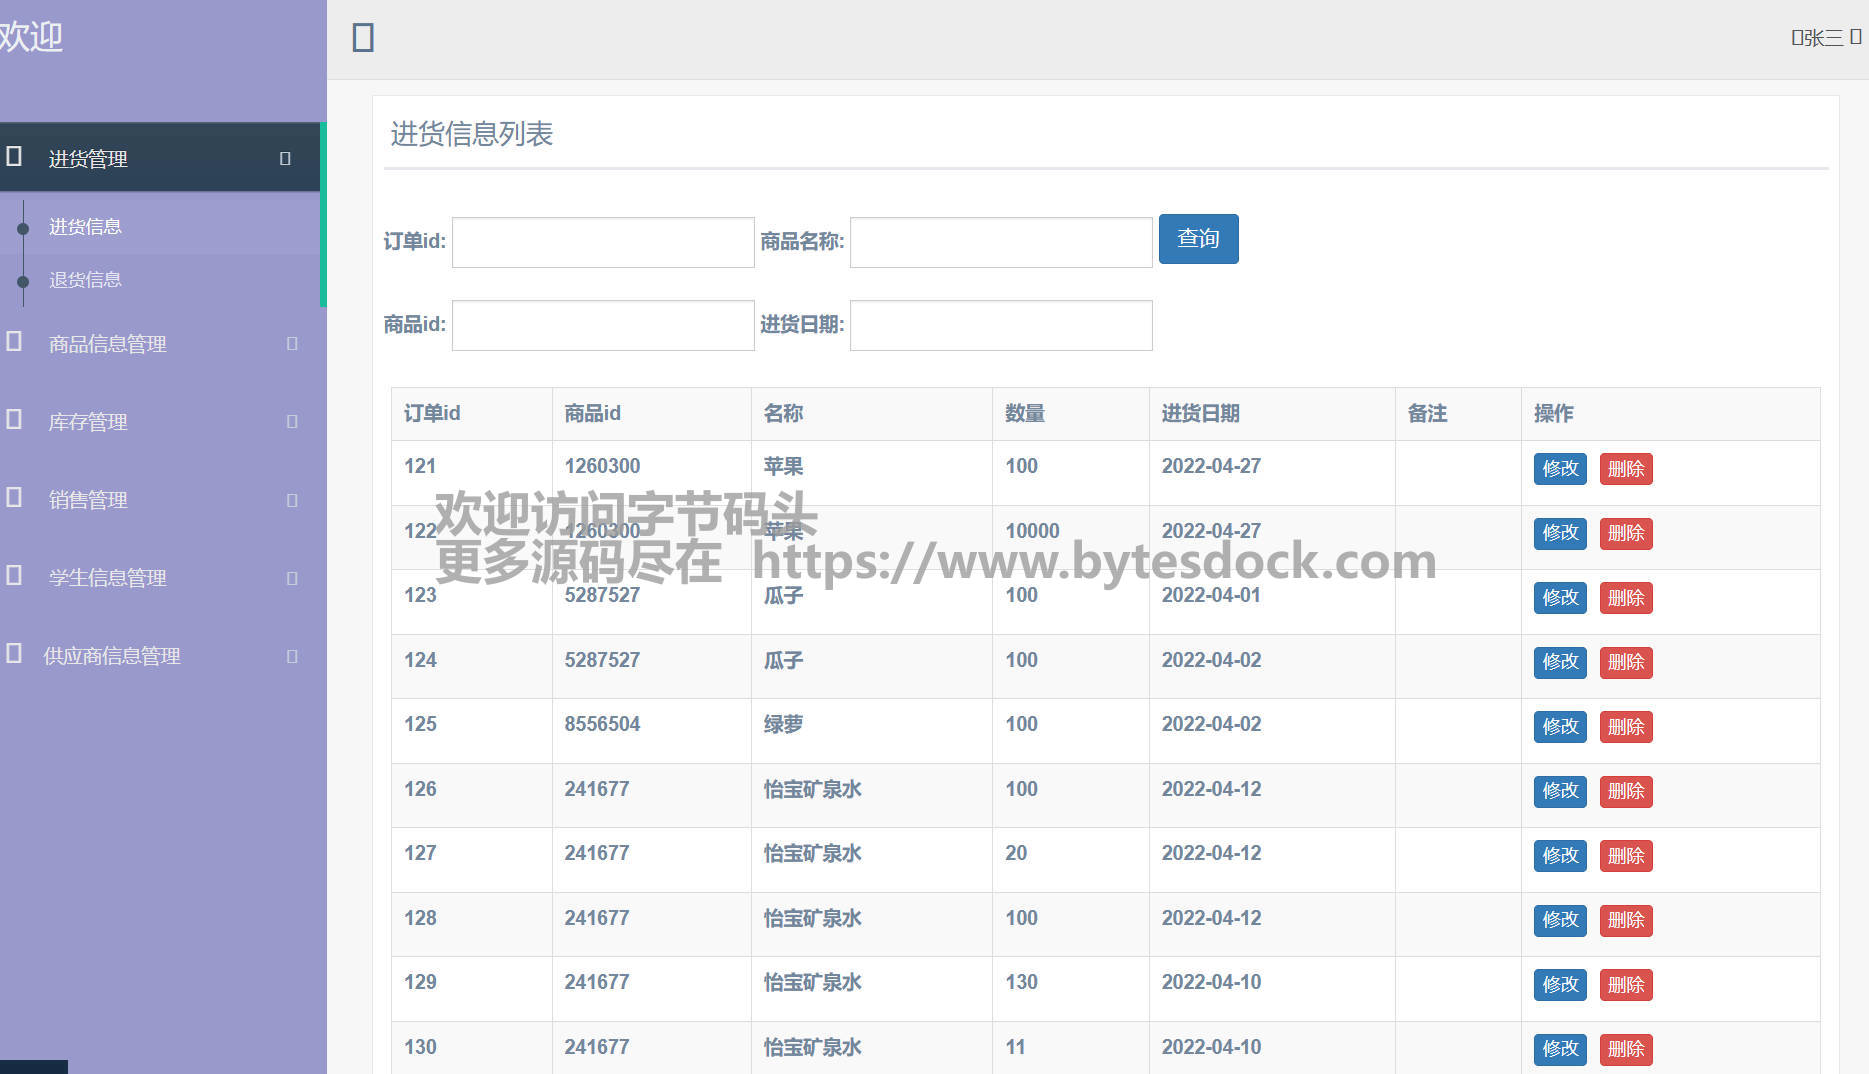Expand the 销售管理 arrow
This screenshot has width=1869, height=1074.
point(292,499)
